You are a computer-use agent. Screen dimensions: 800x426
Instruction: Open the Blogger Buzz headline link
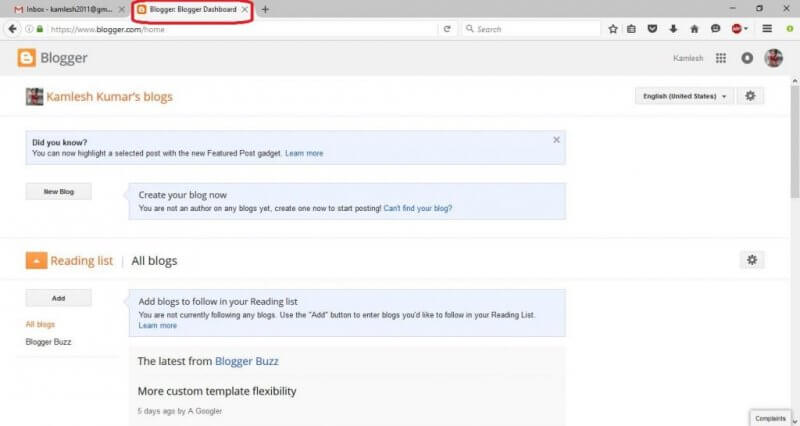(247, 361)
